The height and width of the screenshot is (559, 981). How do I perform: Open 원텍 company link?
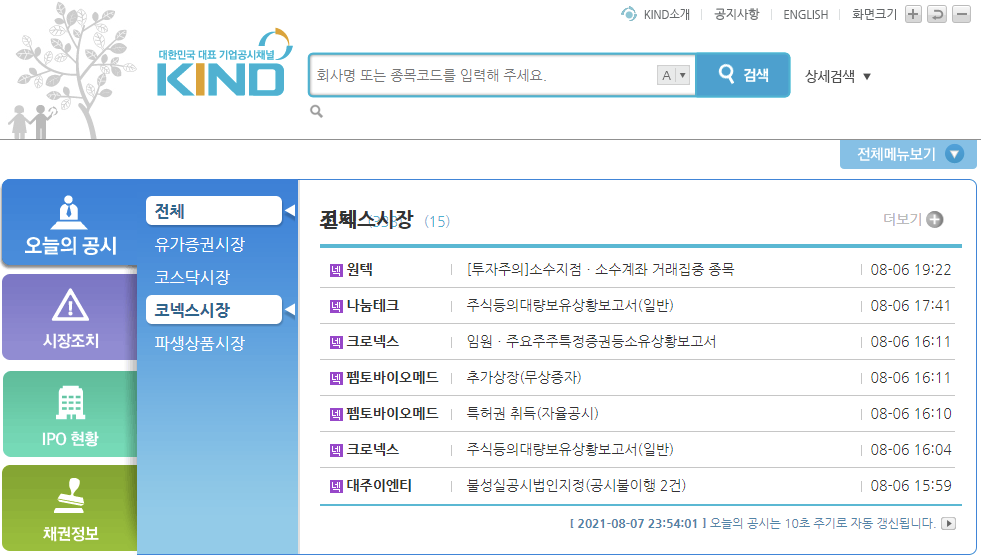(x=360, y=270)
